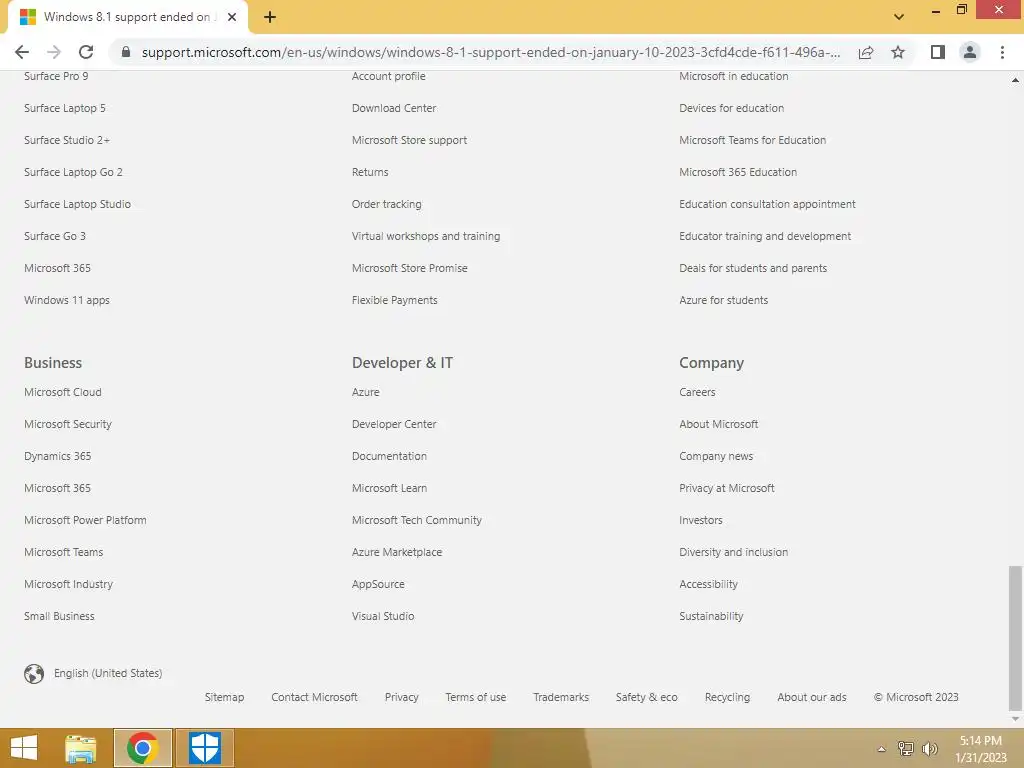1024x768 pixels.
Task: Open Safety & eco footer link
Action: [x=647, y=697]
